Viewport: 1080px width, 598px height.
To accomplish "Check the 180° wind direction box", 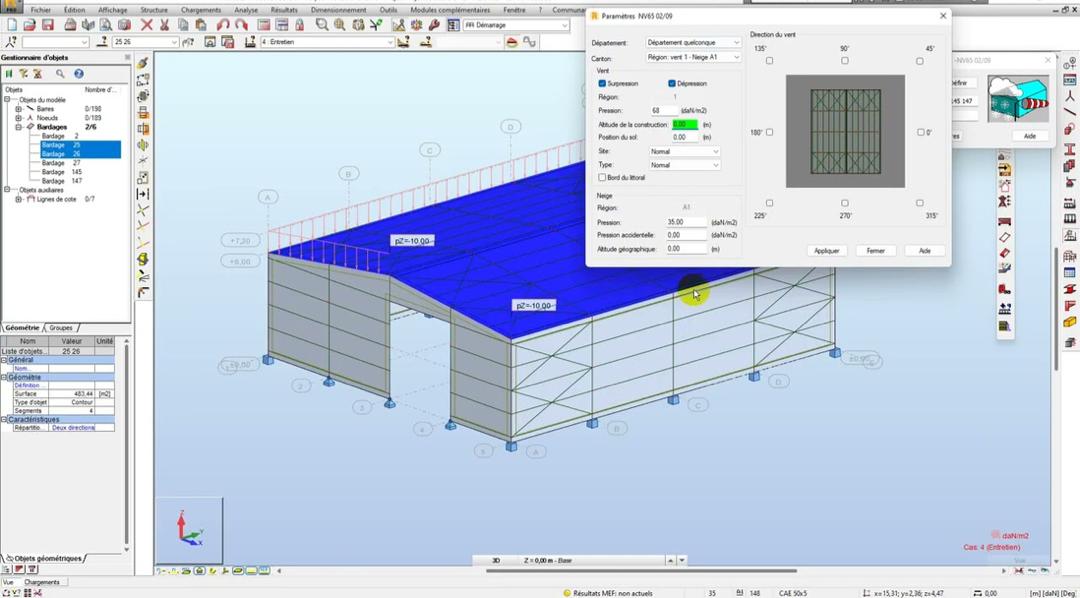I will [769, 132].
